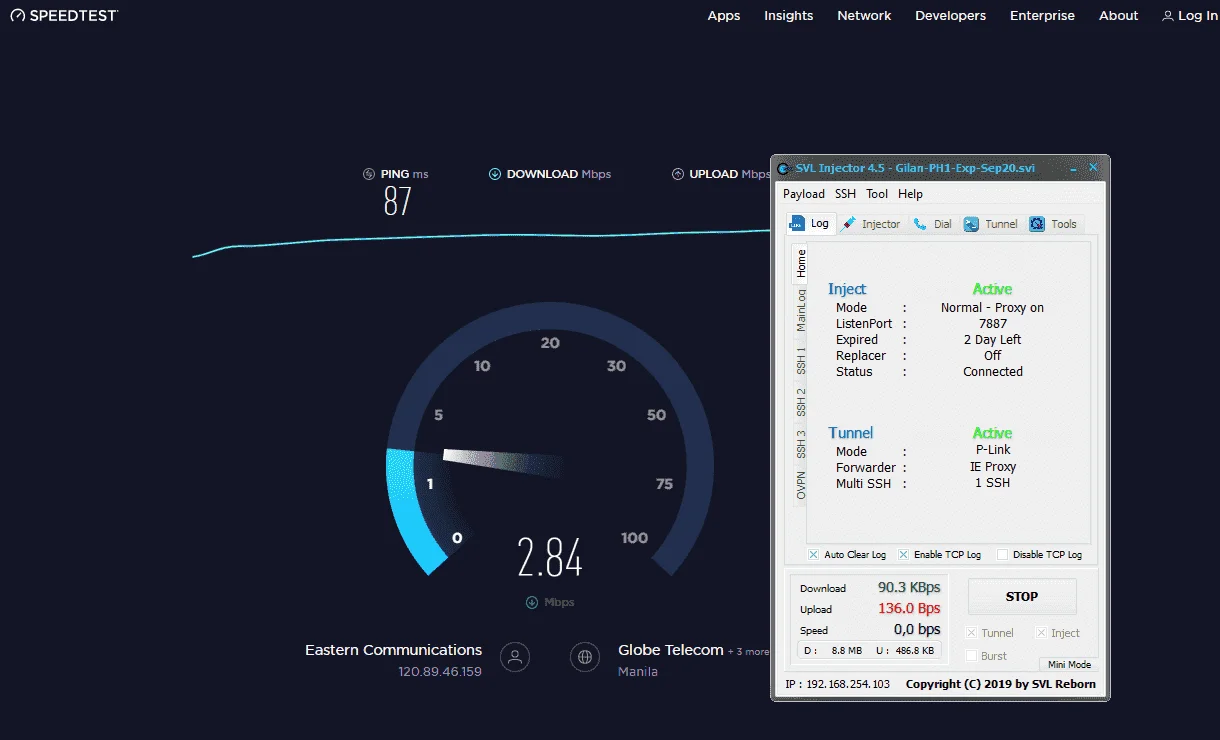Click the 'Normal - Proxy on' mode value
Screen dimensions: 1220x740
click(x=992, y=308)
